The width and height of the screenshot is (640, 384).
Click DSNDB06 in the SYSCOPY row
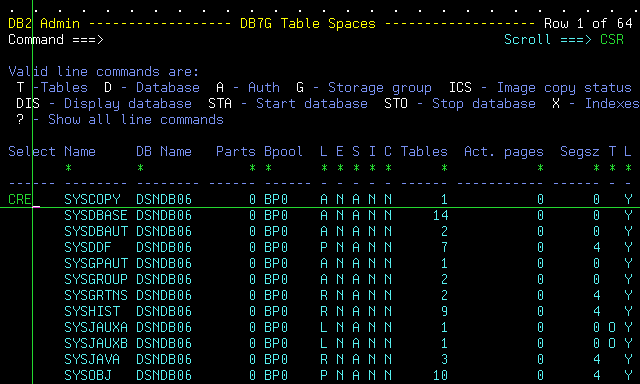click(164, 199)
